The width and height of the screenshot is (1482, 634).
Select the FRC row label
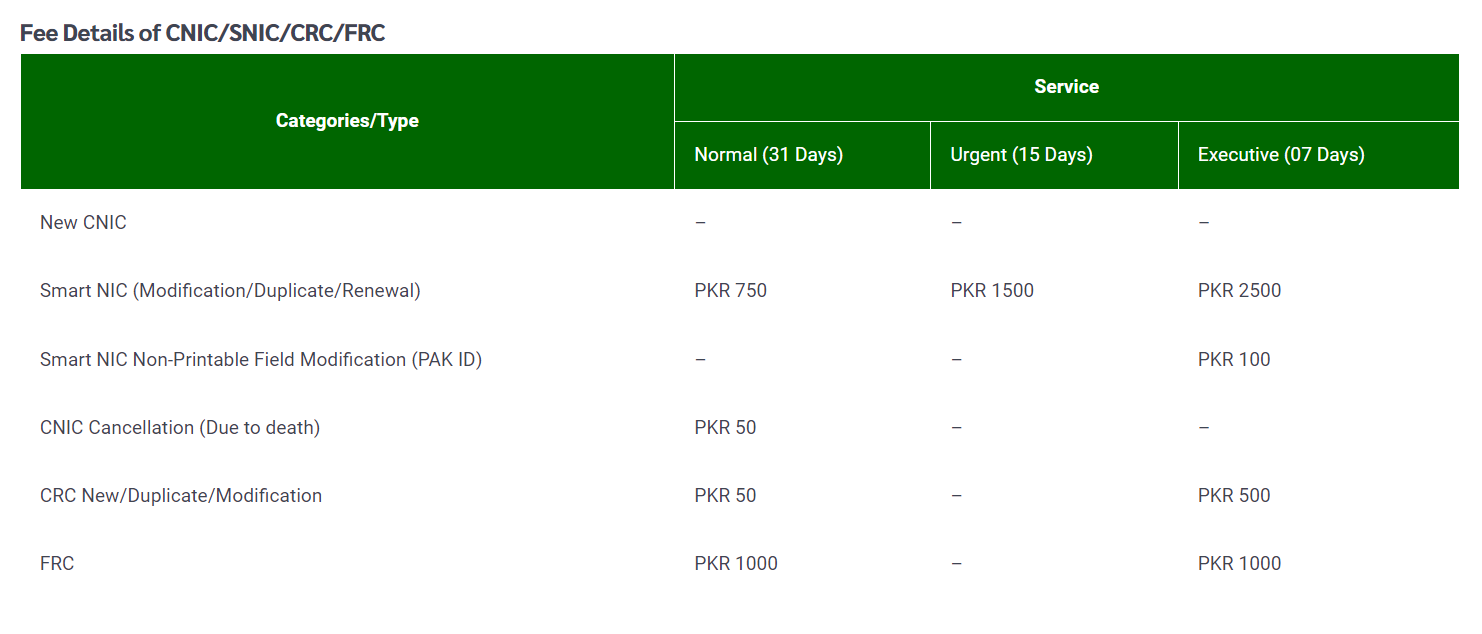(57, 564)
